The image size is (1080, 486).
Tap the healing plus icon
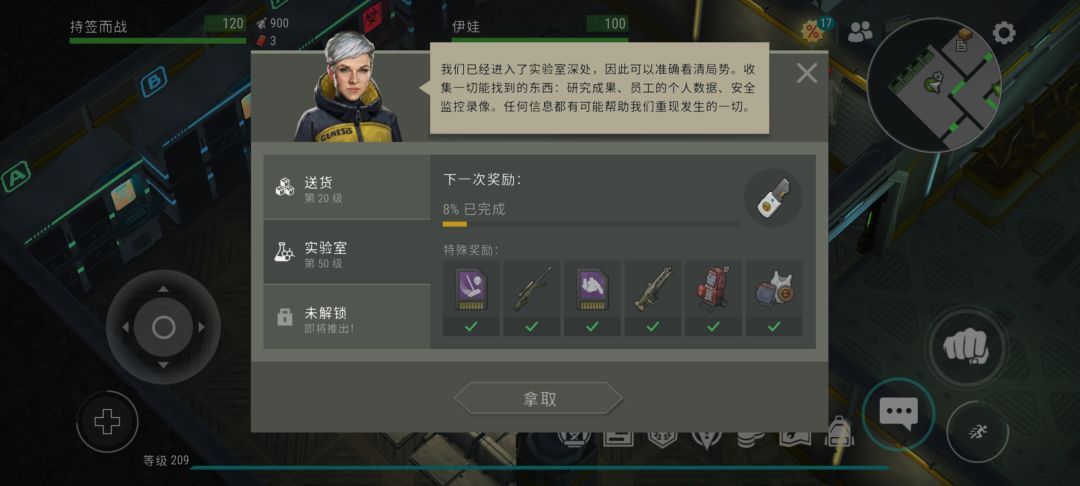[107, 421]
